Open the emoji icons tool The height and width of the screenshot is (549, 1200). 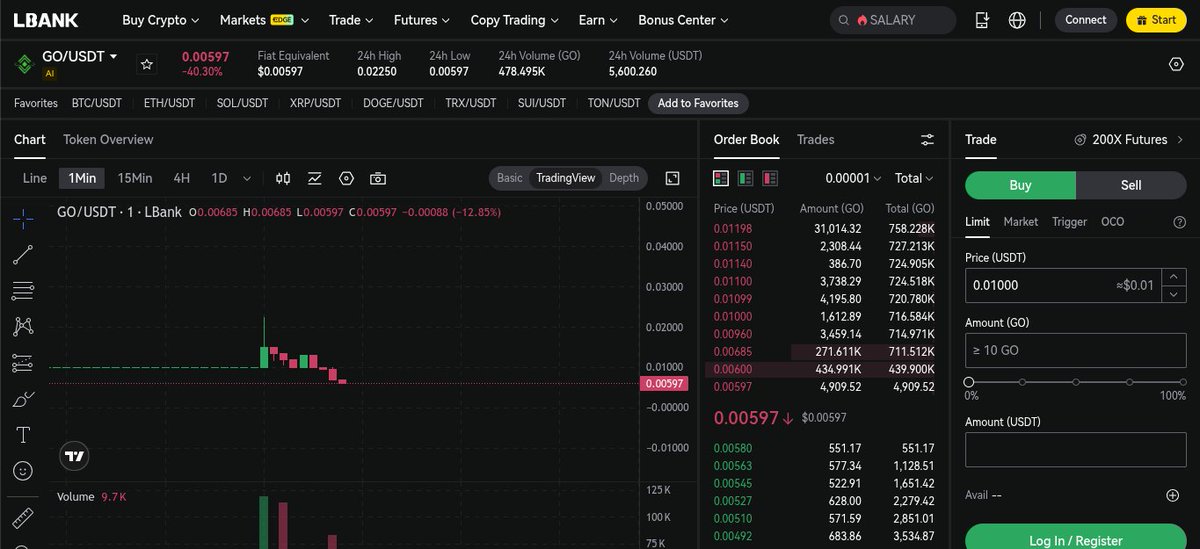23,470
